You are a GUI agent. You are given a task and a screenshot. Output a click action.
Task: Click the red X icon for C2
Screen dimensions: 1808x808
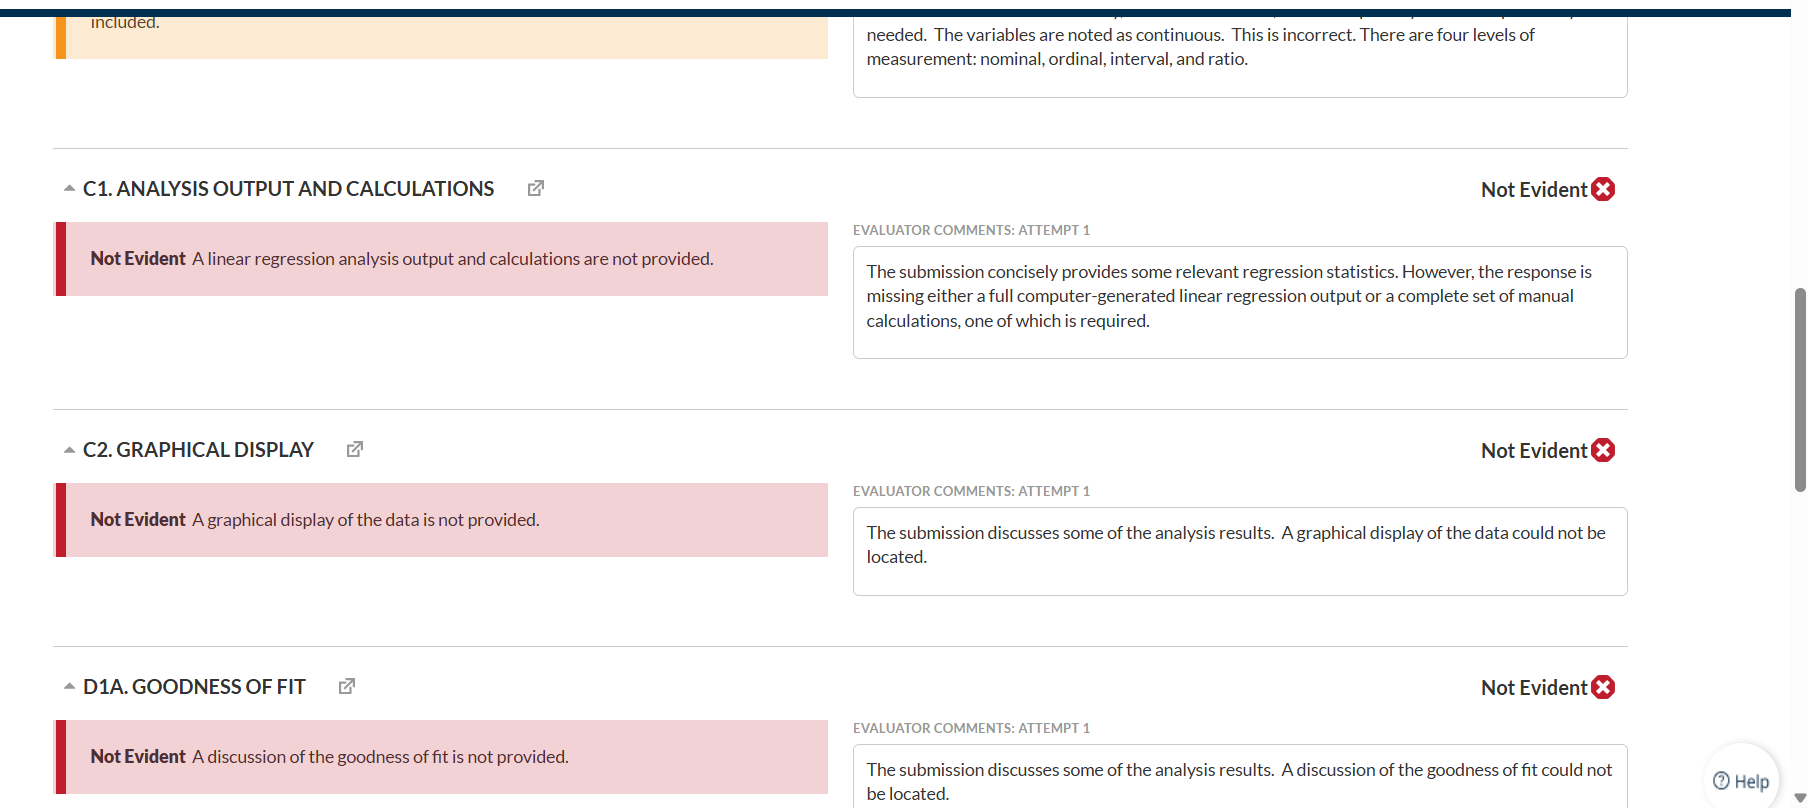[x=1603, y=450]
